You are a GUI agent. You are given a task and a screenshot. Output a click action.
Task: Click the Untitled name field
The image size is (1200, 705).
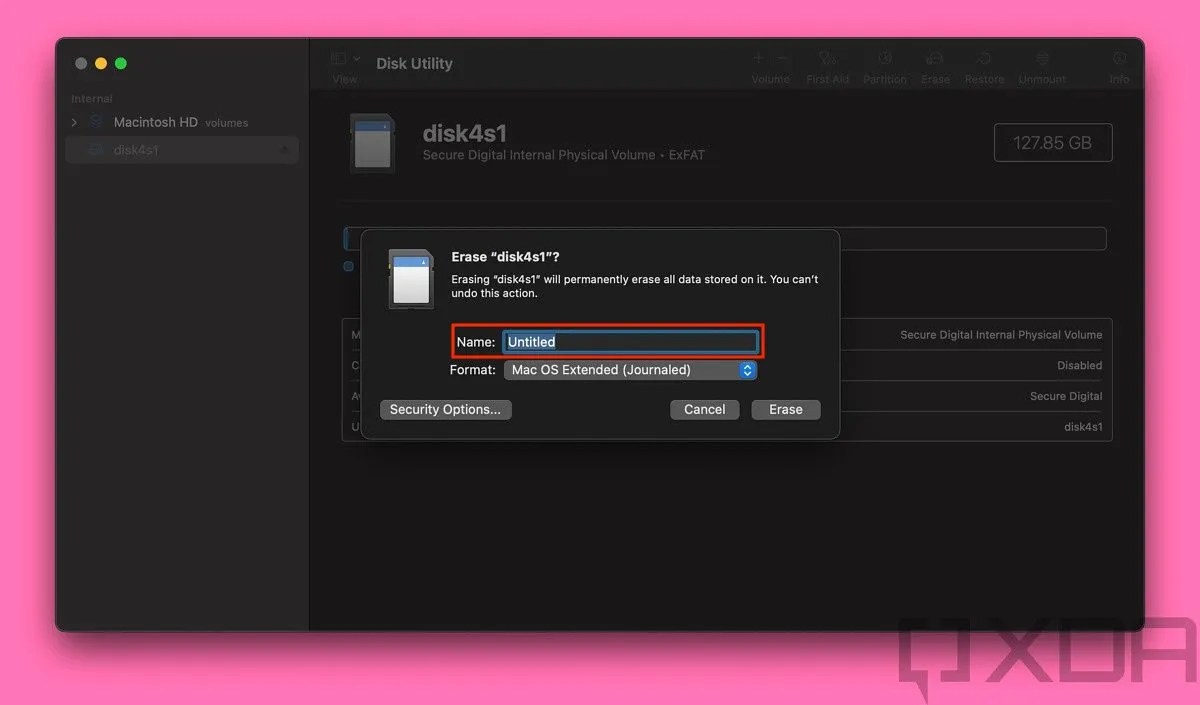(631, 341)
